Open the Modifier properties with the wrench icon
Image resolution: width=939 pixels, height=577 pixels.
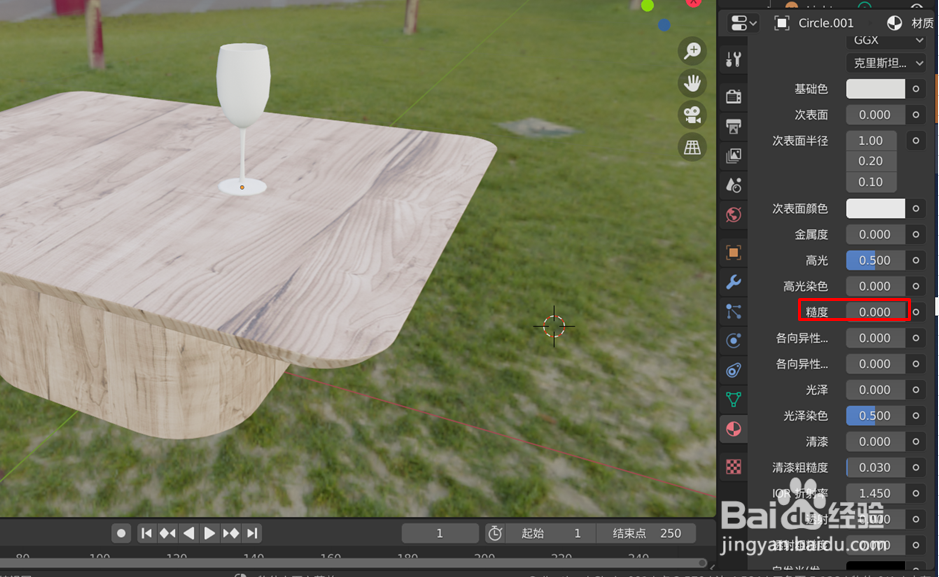click(x=734, y=285)
